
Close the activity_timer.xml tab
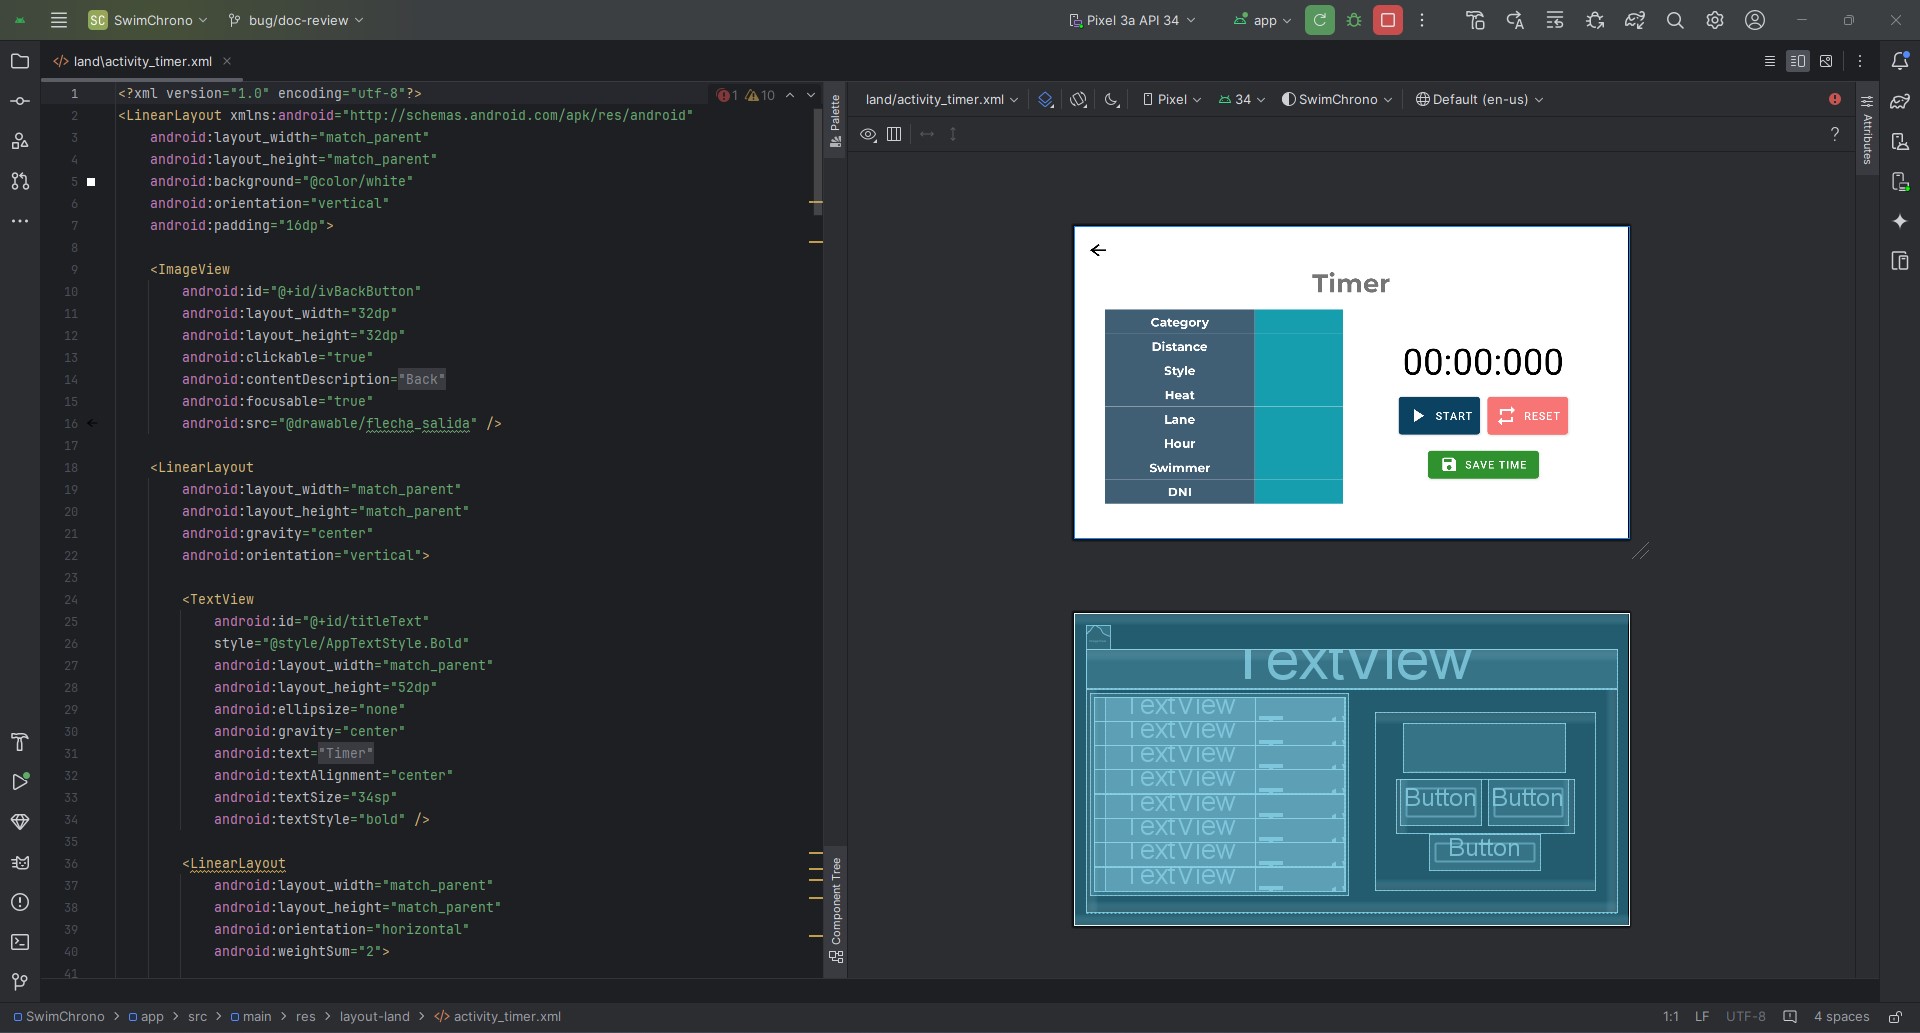(x=227, y=61)
